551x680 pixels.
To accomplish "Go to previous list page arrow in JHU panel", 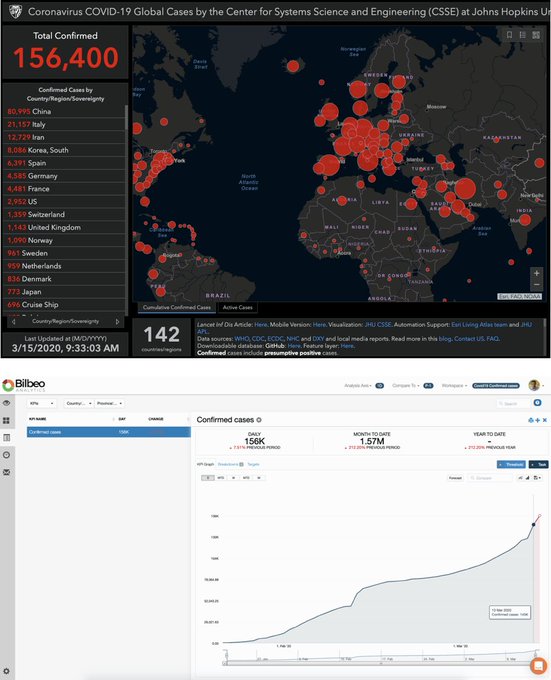I will click(13, 322).
